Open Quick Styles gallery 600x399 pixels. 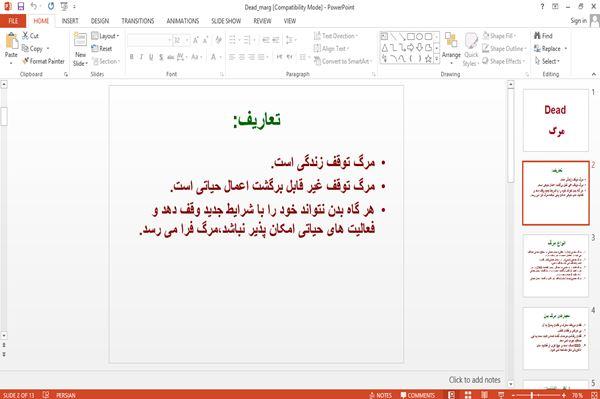[471, 50]
